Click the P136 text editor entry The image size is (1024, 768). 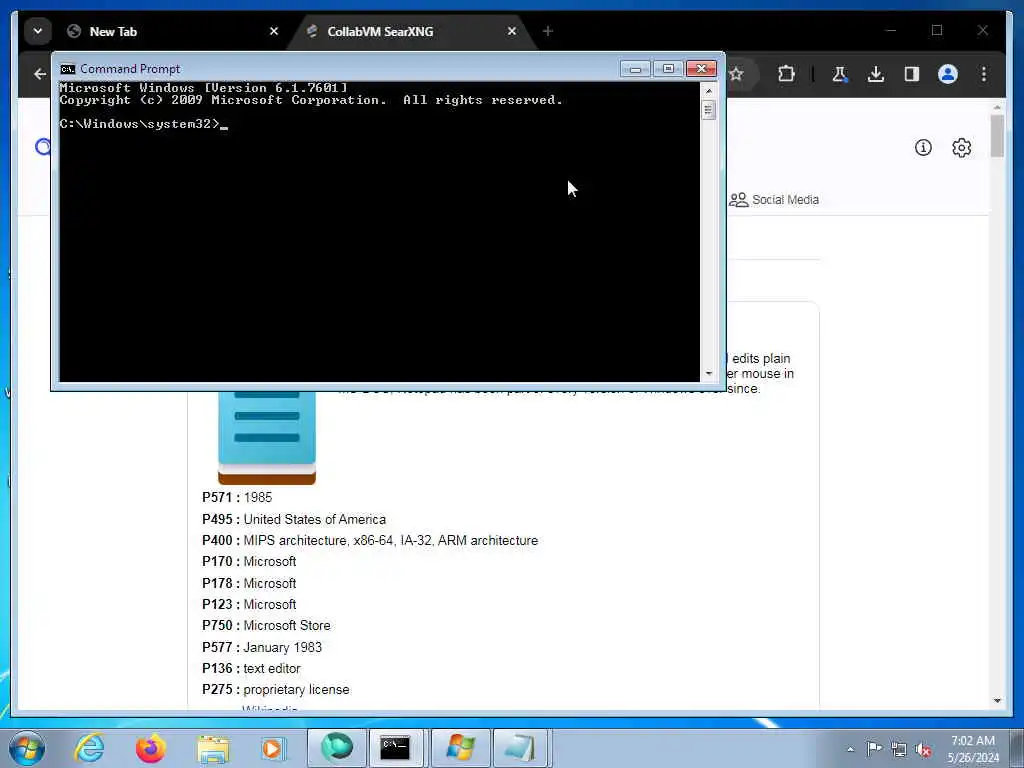point(251,669)
